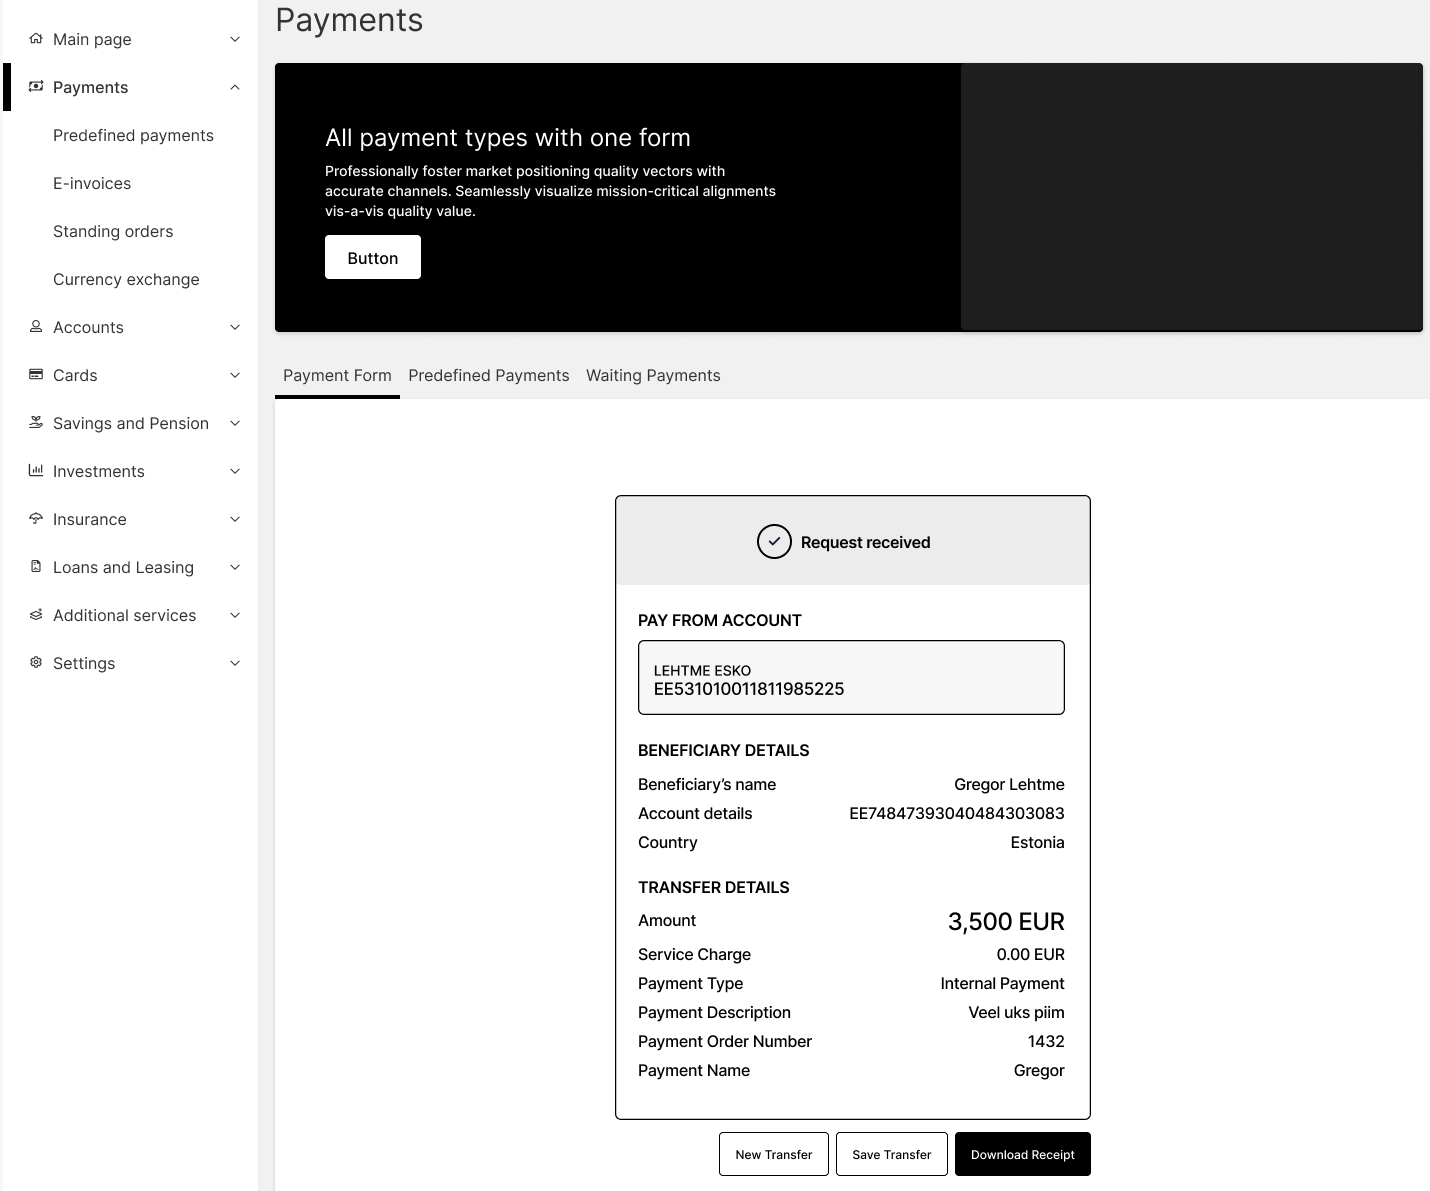The width and height of the screenshot is (1430, 1191).
Task: Click the Save Transfer button
Action: pos(892,1154)
